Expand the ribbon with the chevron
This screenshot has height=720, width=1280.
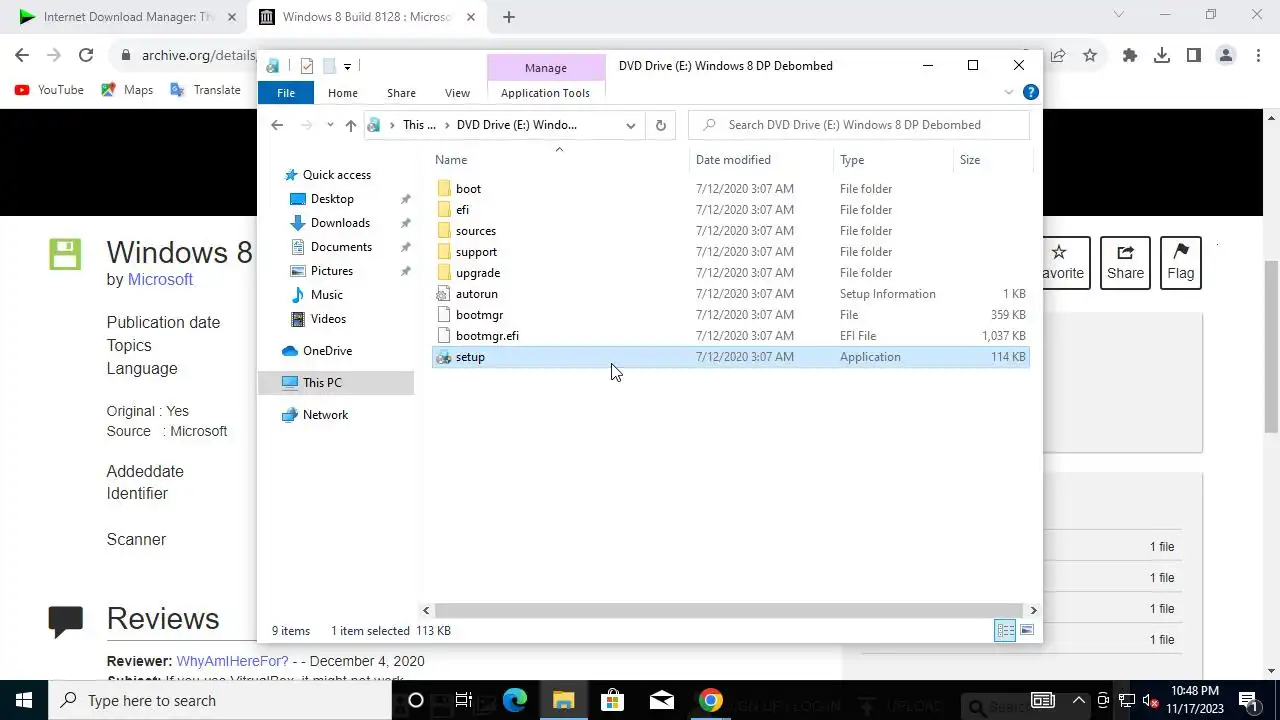pos(1008,92)
